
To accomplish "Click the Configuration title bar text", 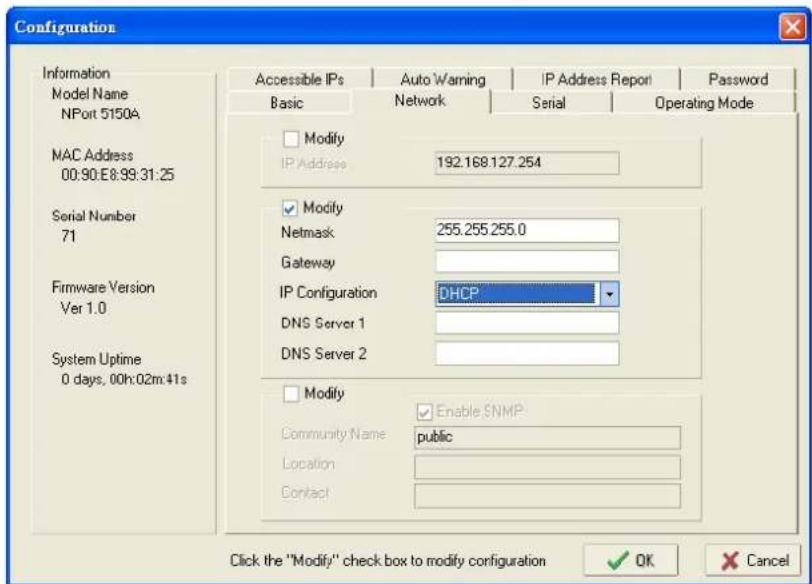I will point(65,27).
